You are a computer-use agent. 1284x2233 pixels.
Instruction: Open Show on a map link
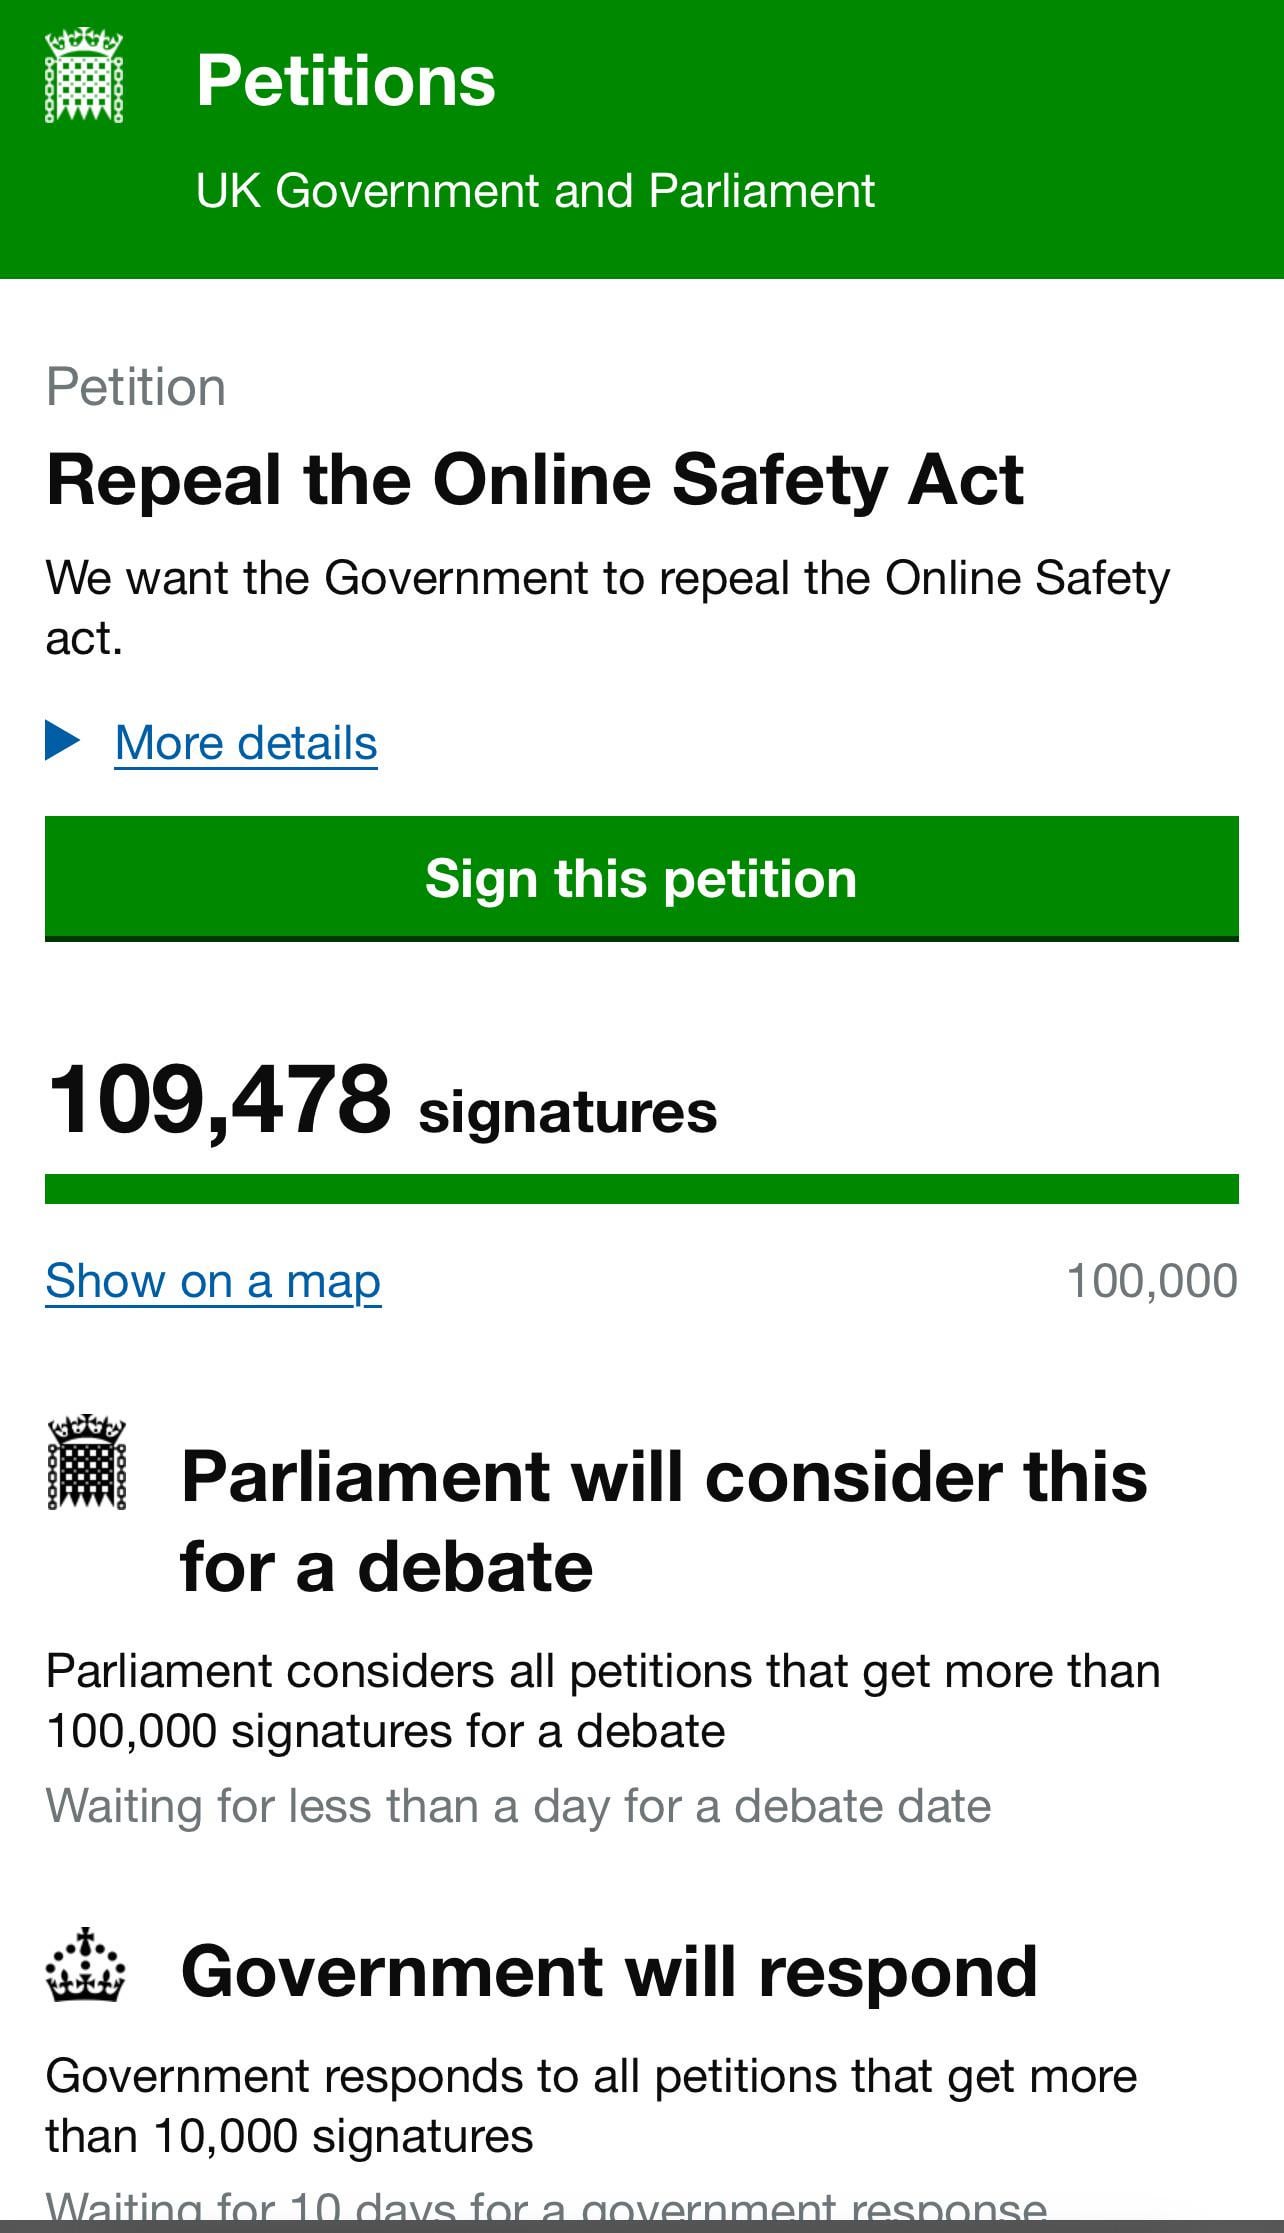click(x=213, y=1281)
